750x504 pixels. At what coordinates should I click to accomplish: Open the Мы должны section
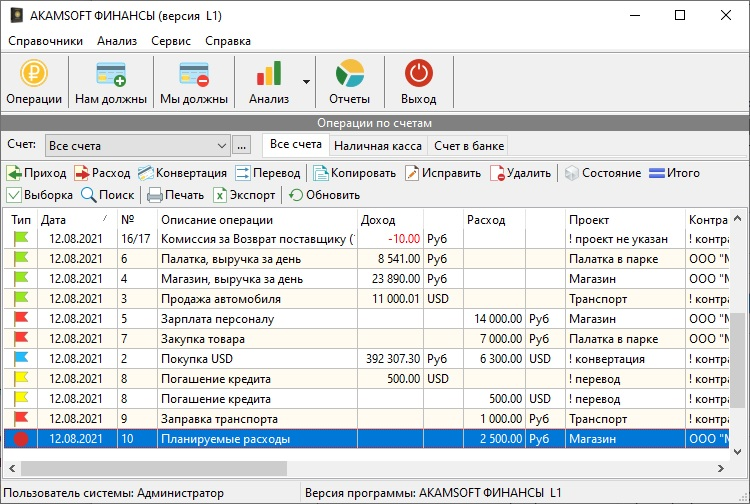(194, 82)
